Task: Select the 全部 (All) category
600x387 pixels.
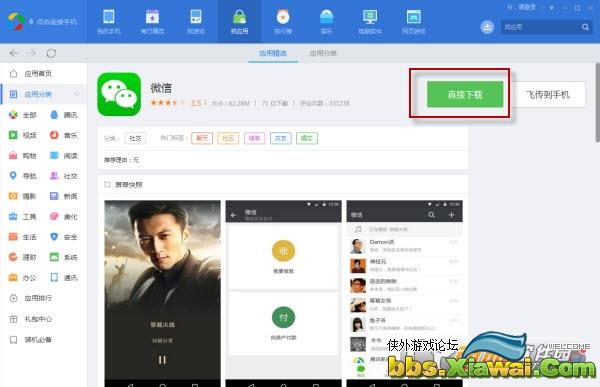Action: click(23, 115)
